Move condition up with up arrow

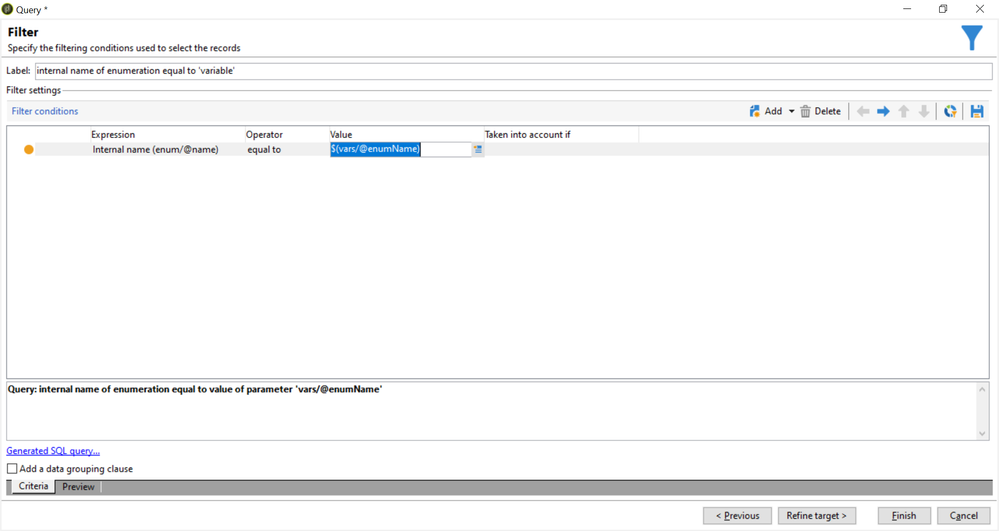pyautogui.click(x=904, y=112)
